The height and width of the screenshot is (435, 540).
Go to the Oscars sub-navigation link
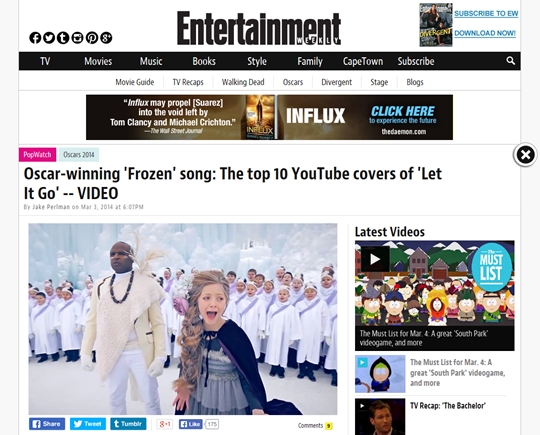pyautogui.click(x=293, y=82)
